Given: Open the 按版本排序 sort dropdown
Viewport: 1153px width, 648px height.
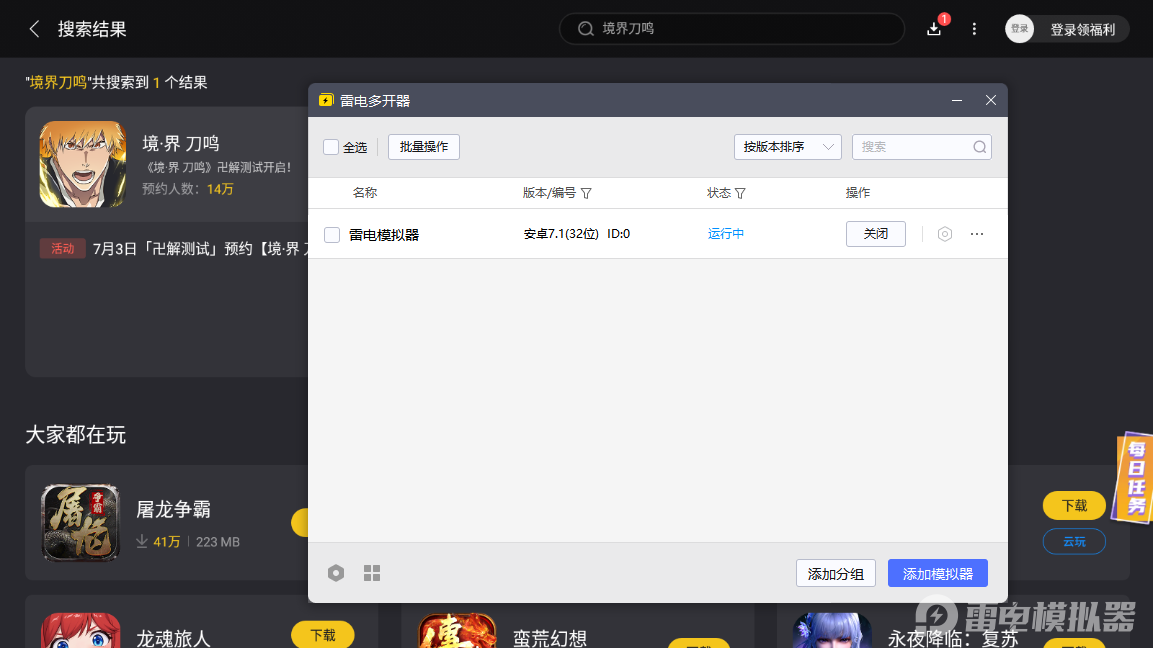Looking at the screenshot, I should [x=788, y=146].
